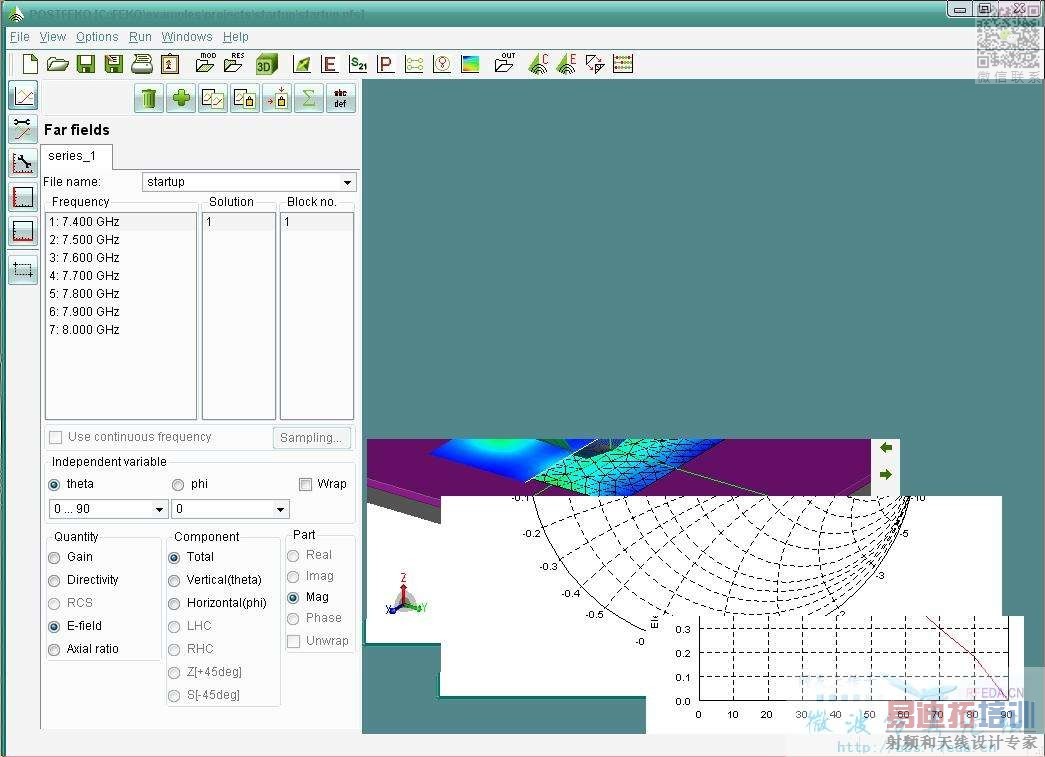Expand the theta range 0 ... 90 dropdown

[x=109, y=509]
